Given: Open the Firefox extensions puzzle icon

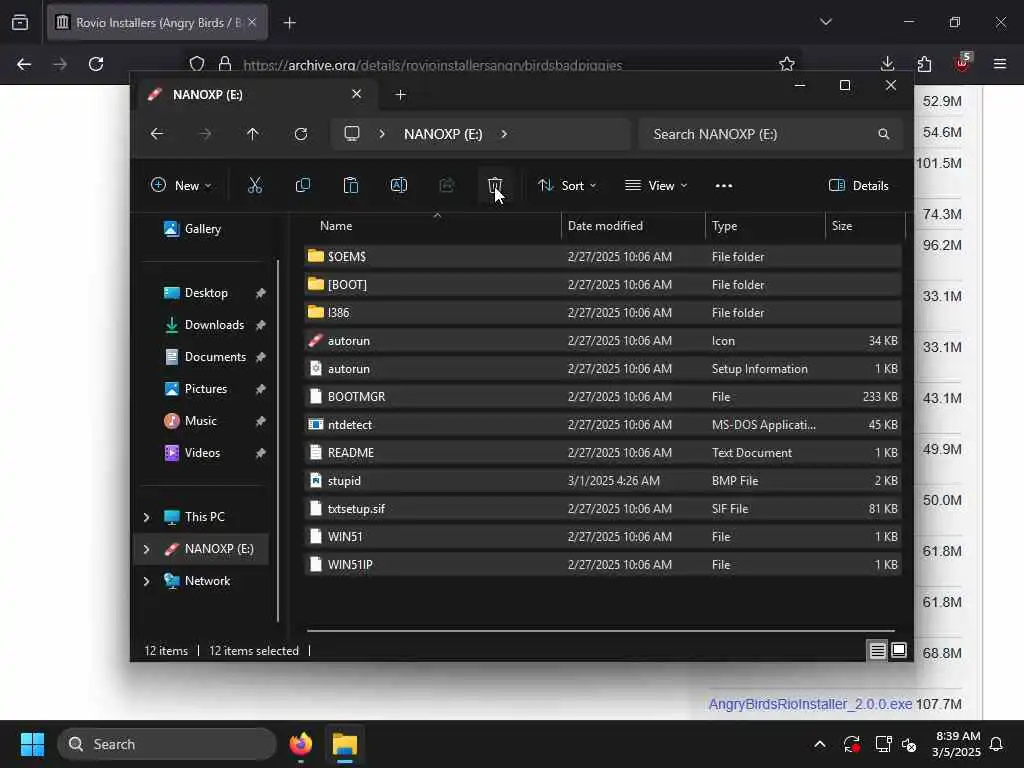Looking at the screenshot, I should [925, 64].
